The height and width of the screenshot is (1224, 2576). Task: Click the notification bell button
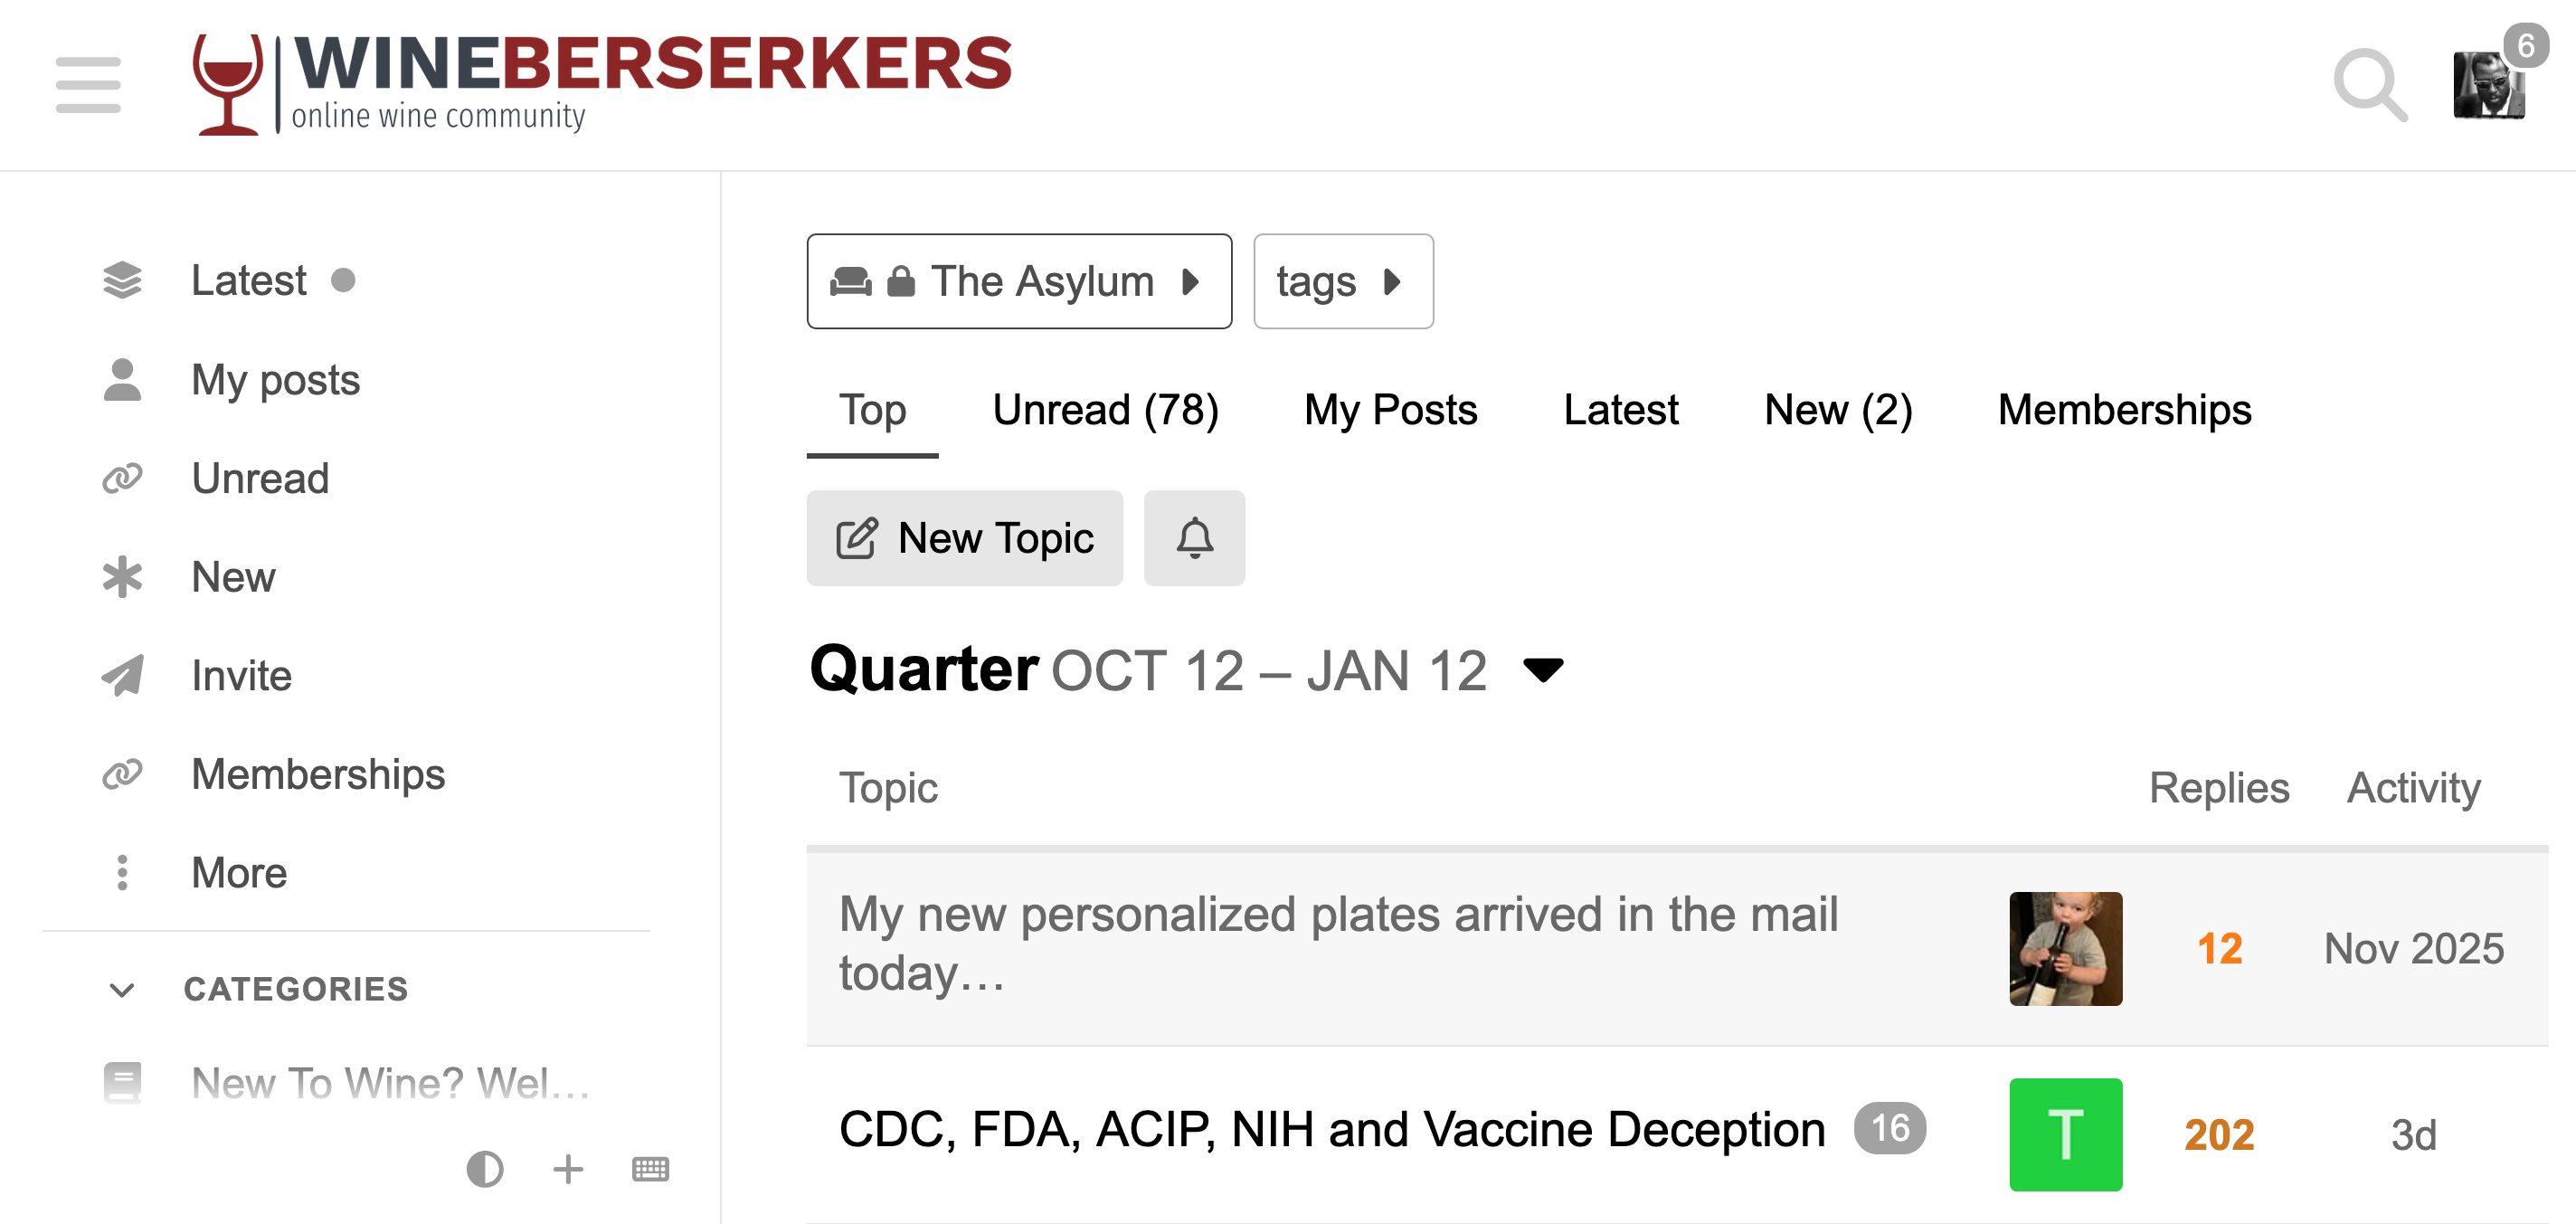[x=1194, y=538]
